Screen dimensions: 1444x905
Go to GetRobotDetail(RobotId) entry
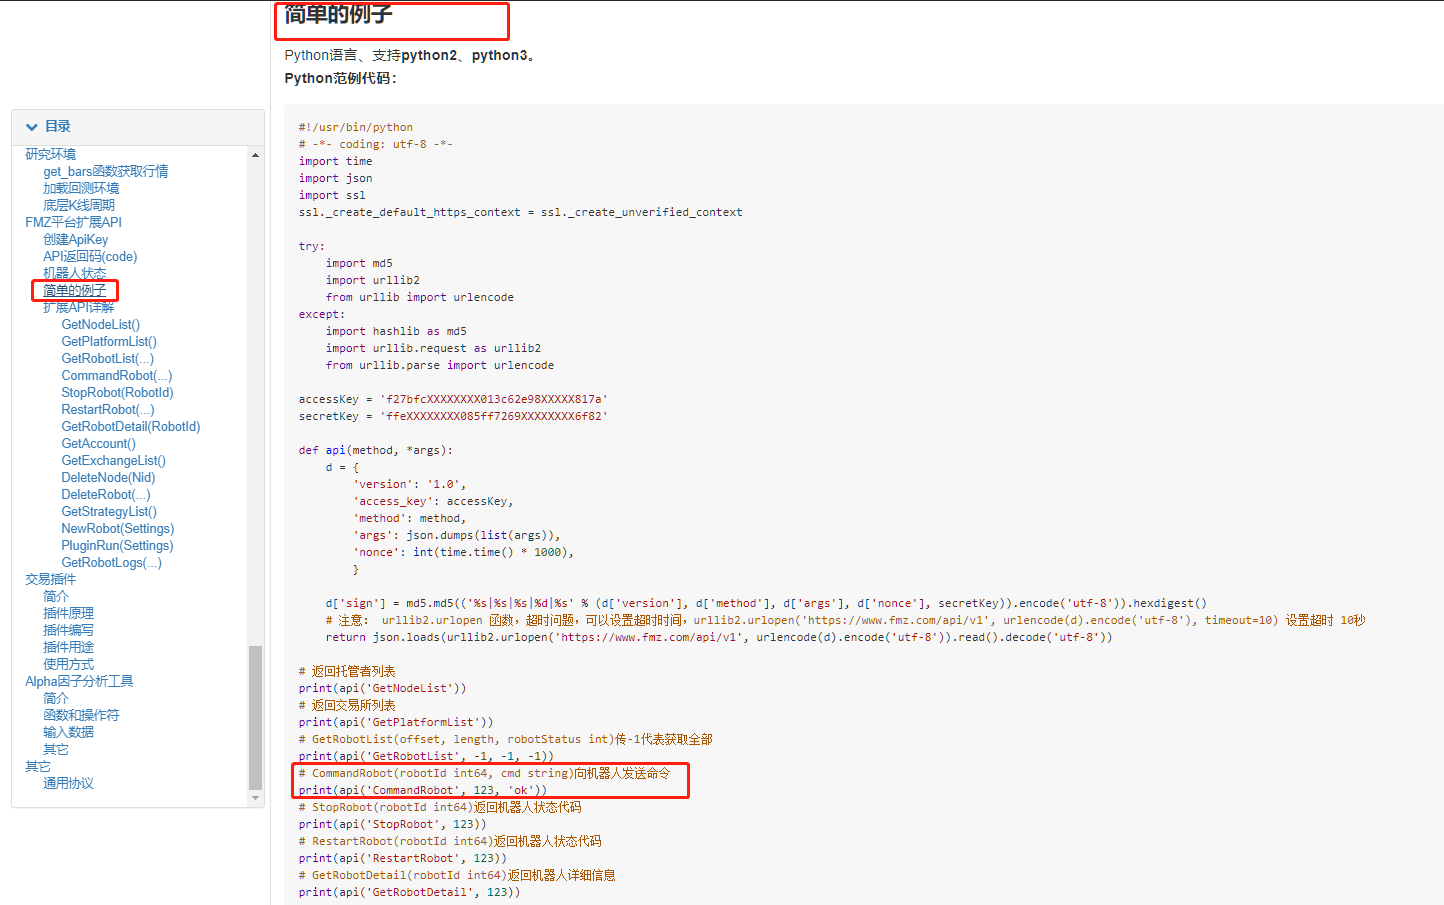(131, 426)
